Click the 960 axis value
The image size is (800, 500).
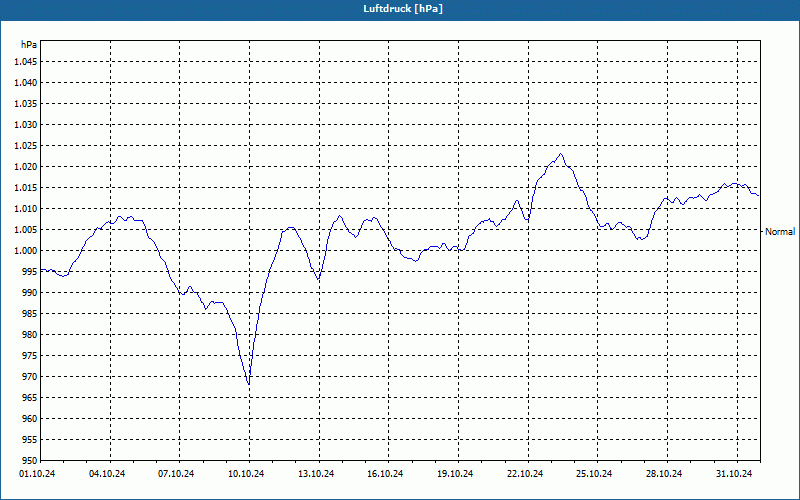[x=30, y=419]
